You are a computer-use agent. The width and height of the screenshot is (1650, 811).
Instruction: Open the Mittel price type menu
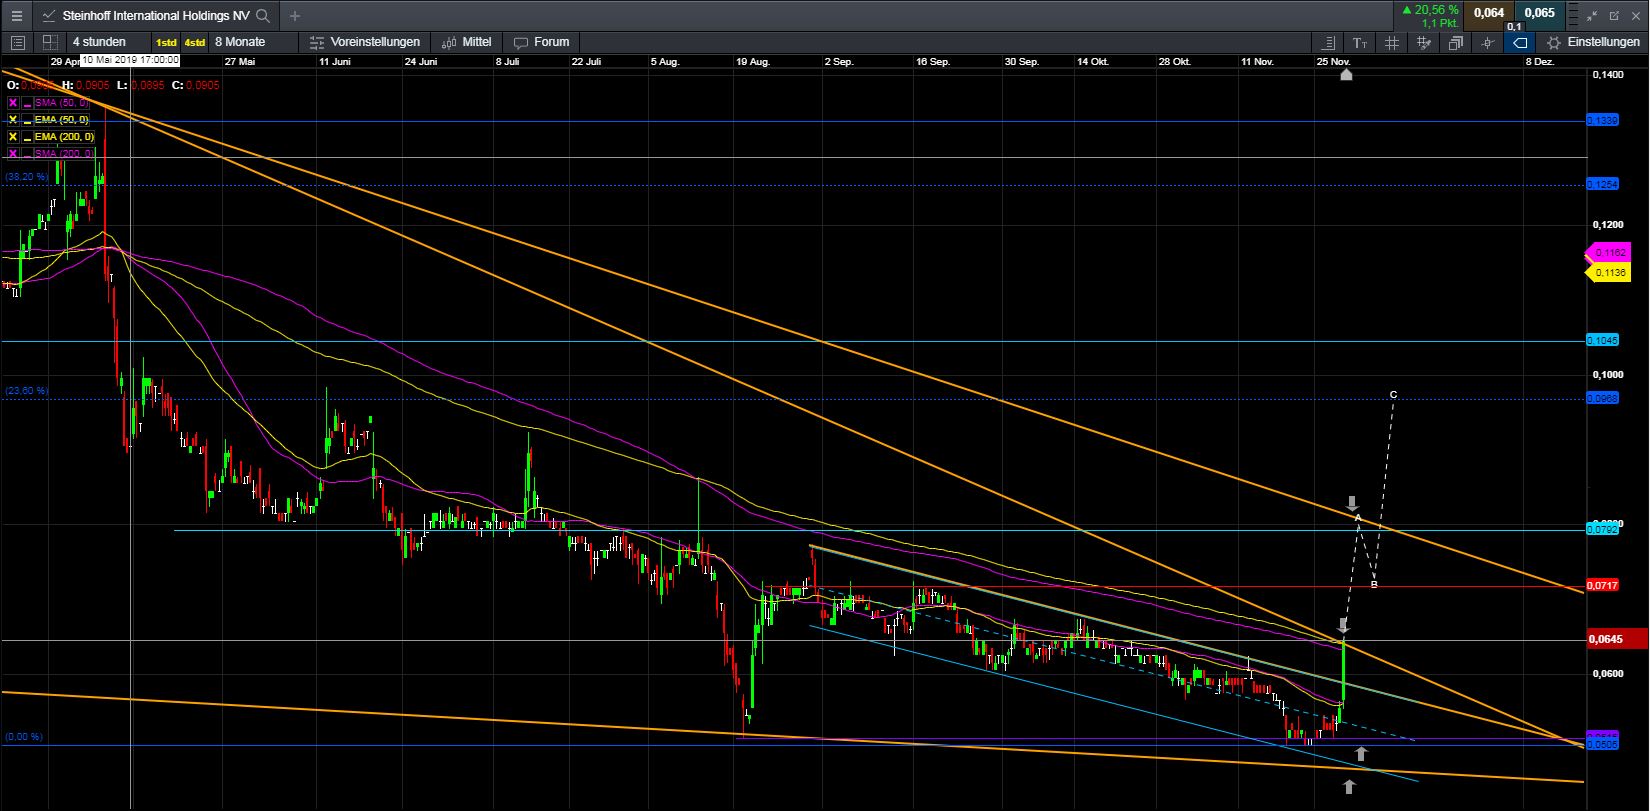click(x=466, y=42)
